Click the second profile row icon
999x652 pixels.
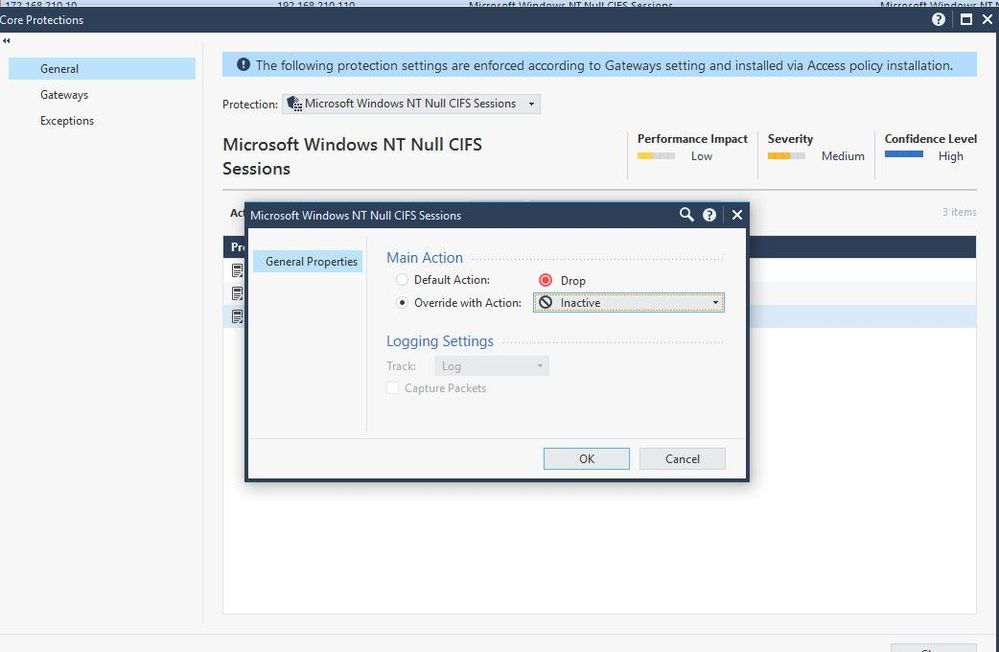click(237, 294)
